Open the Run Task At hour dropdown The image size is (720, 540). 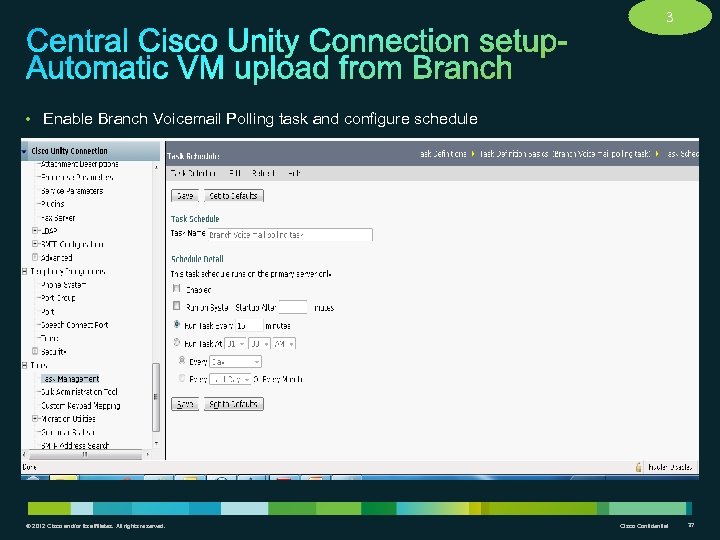click(x=236, y=344)
